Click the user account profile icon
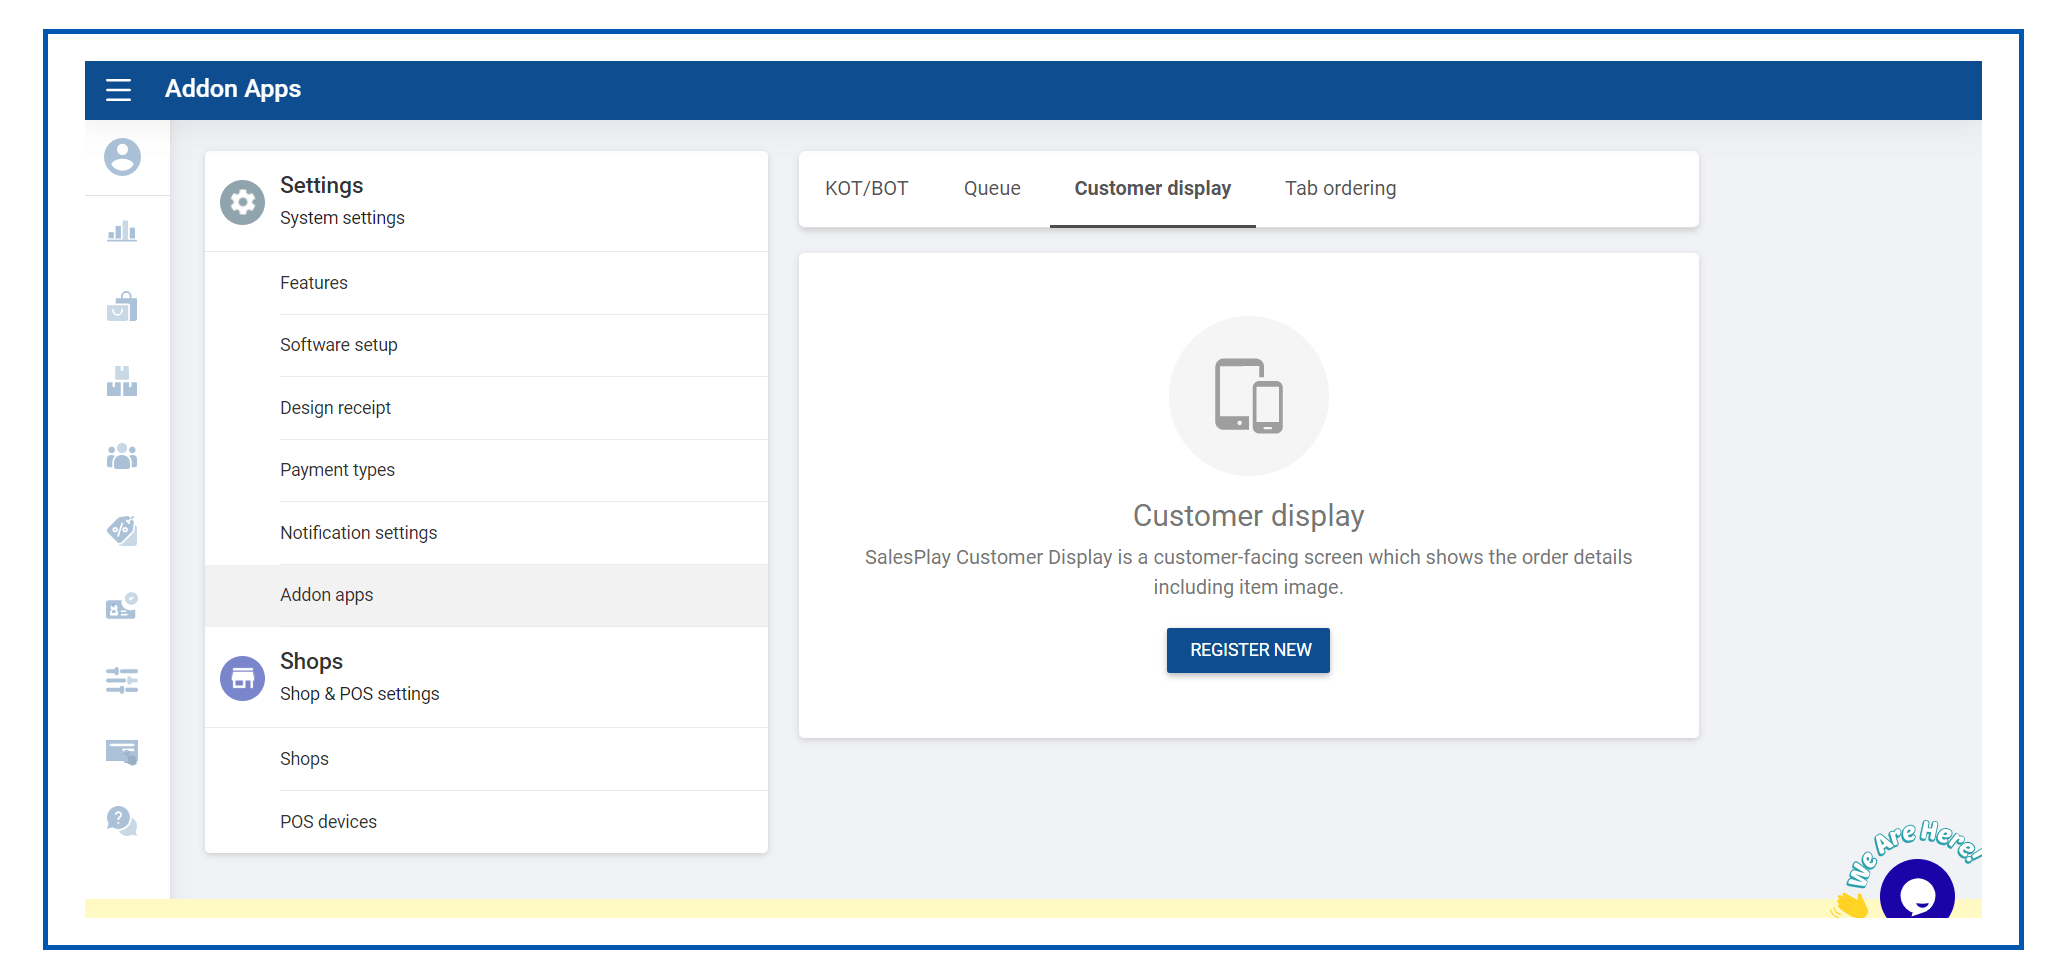2067x979 pixels. (x=122, y=157)
